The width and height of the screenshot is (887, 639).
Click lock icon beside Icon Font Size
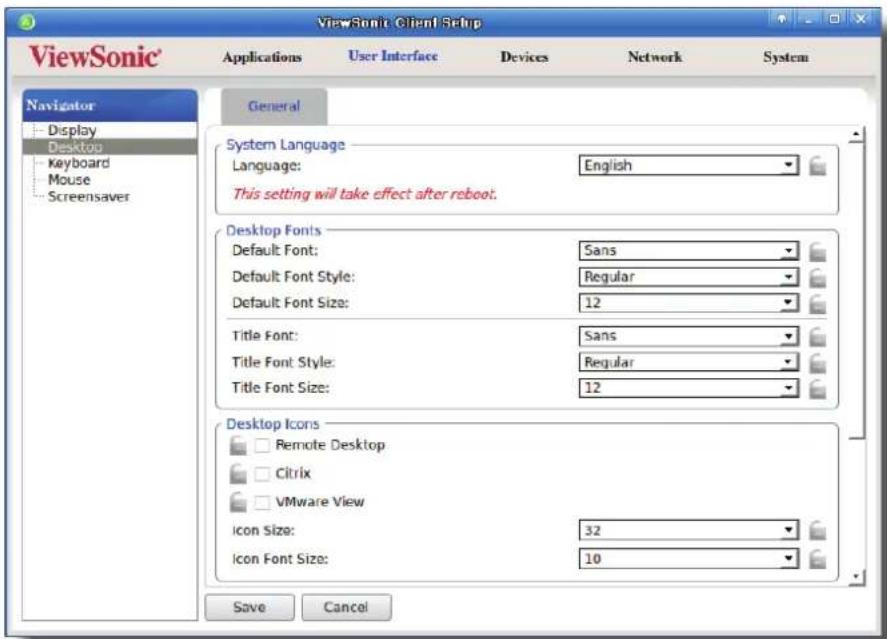pos(817,559)
